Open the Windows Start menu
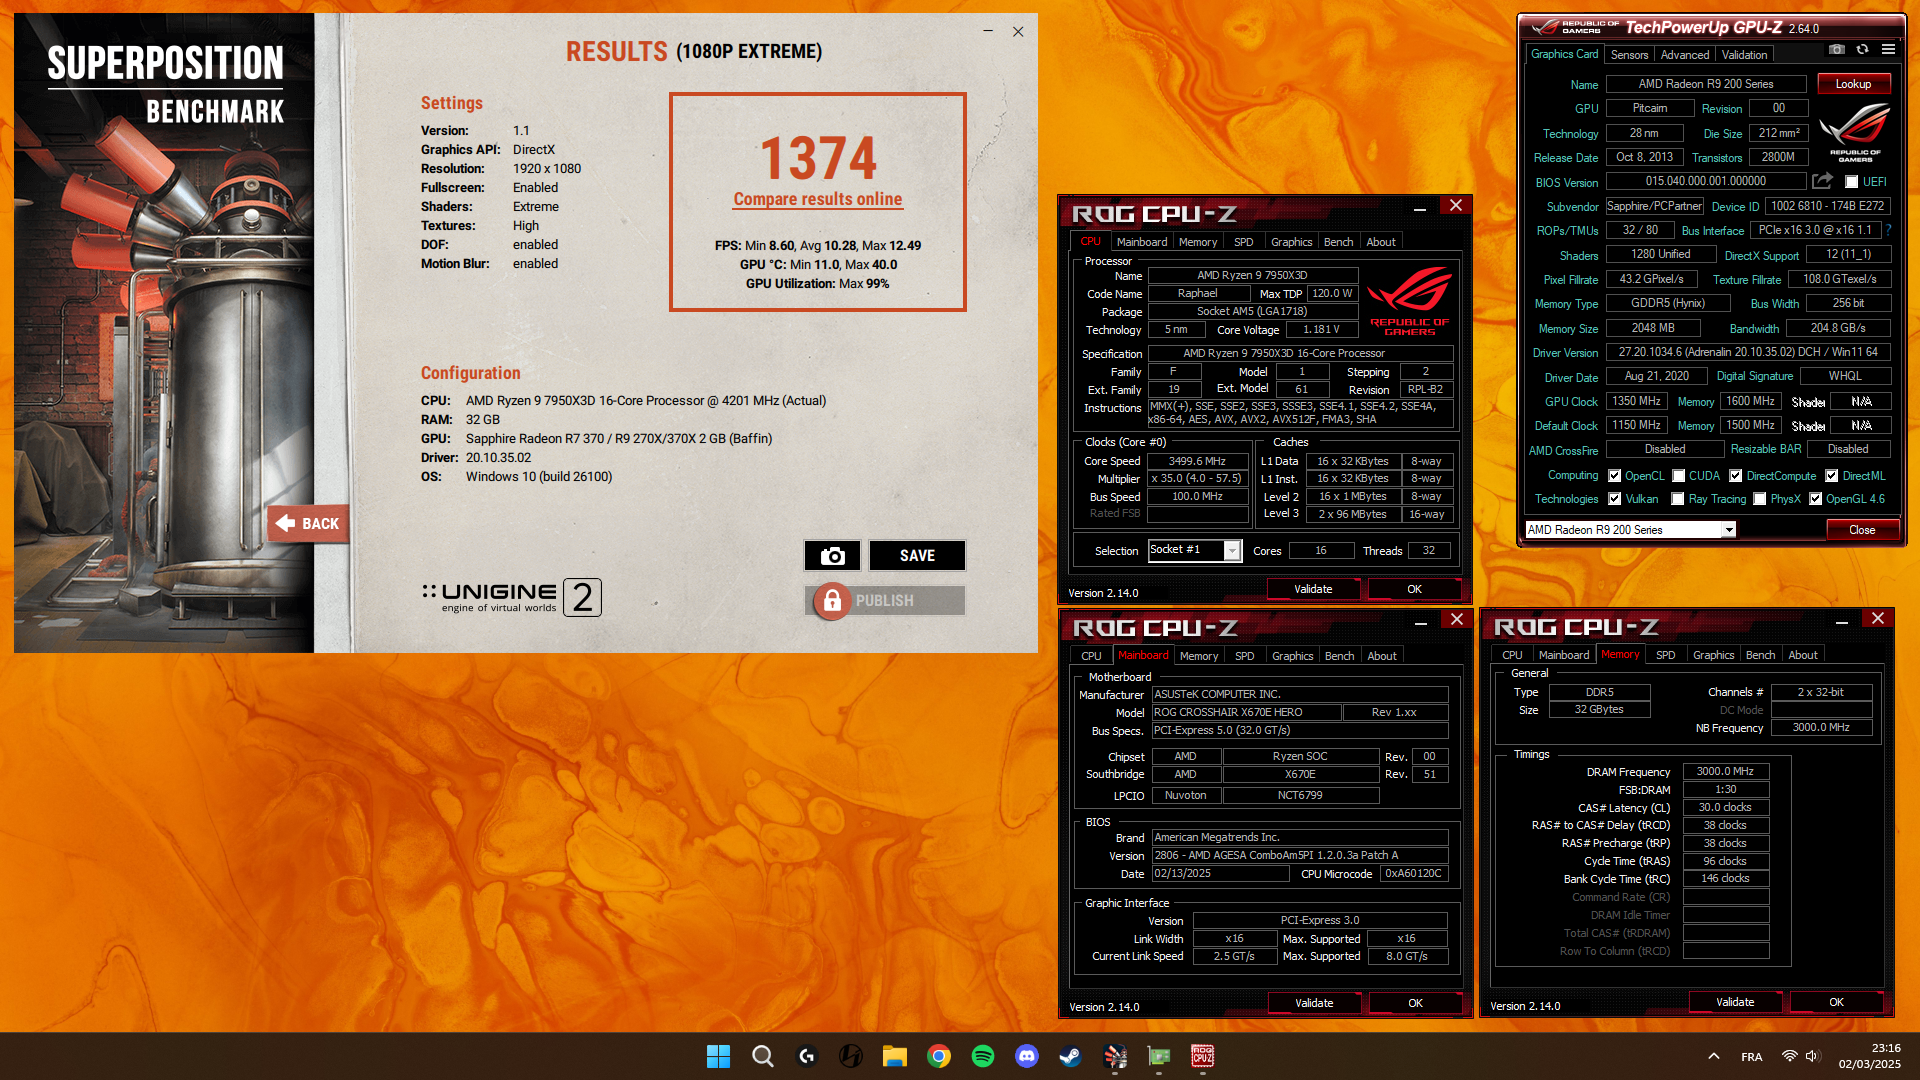The height and width of the screenshot is (1080, 1920). tap(718, 1056)
